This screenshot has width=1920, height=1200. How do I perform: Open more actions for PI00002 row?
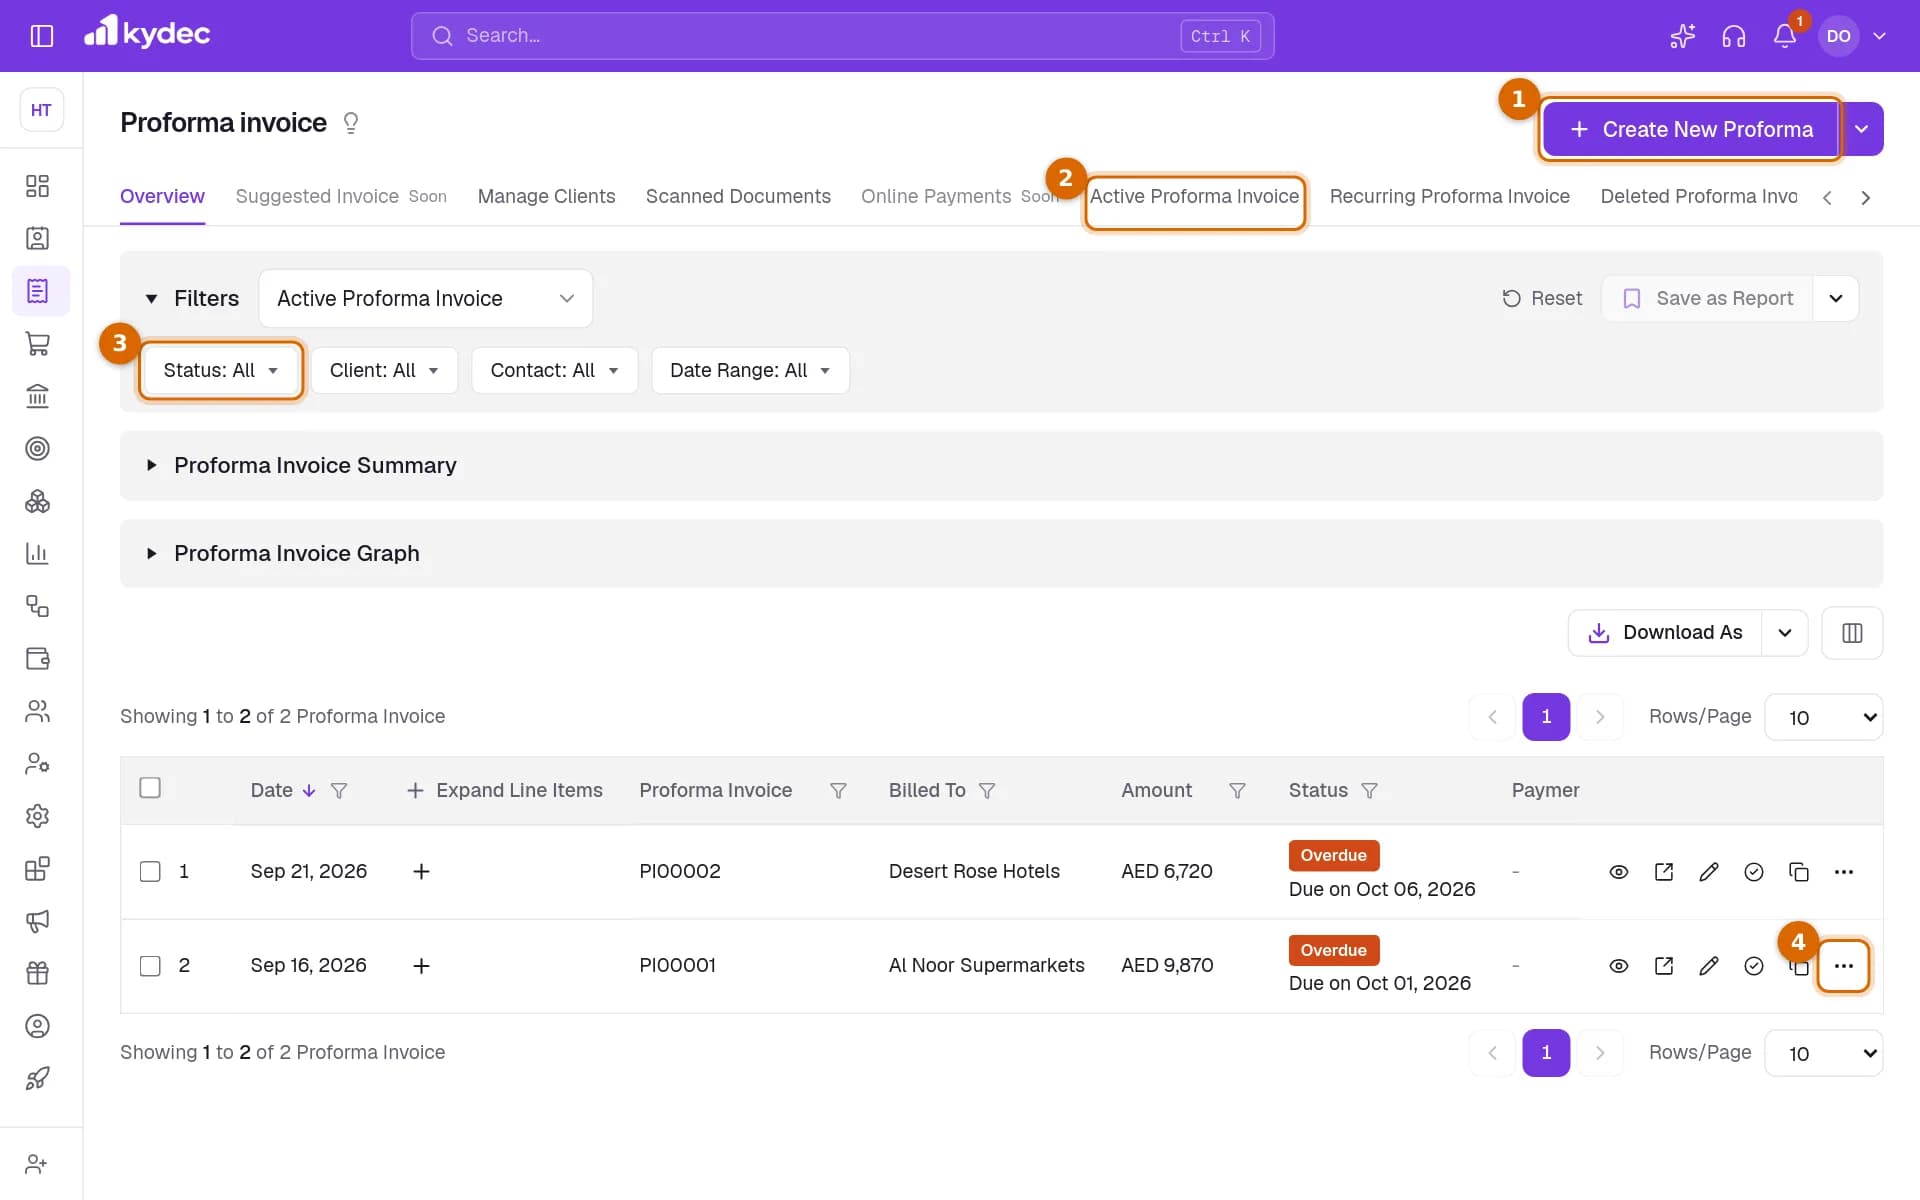point(1844,872)
